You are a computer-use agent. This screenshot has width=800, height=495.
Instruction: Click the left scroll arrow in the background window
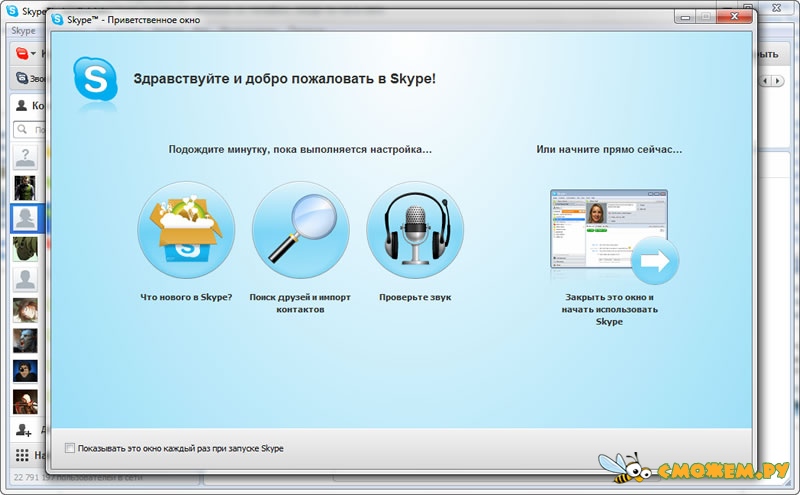click(765, 81)
